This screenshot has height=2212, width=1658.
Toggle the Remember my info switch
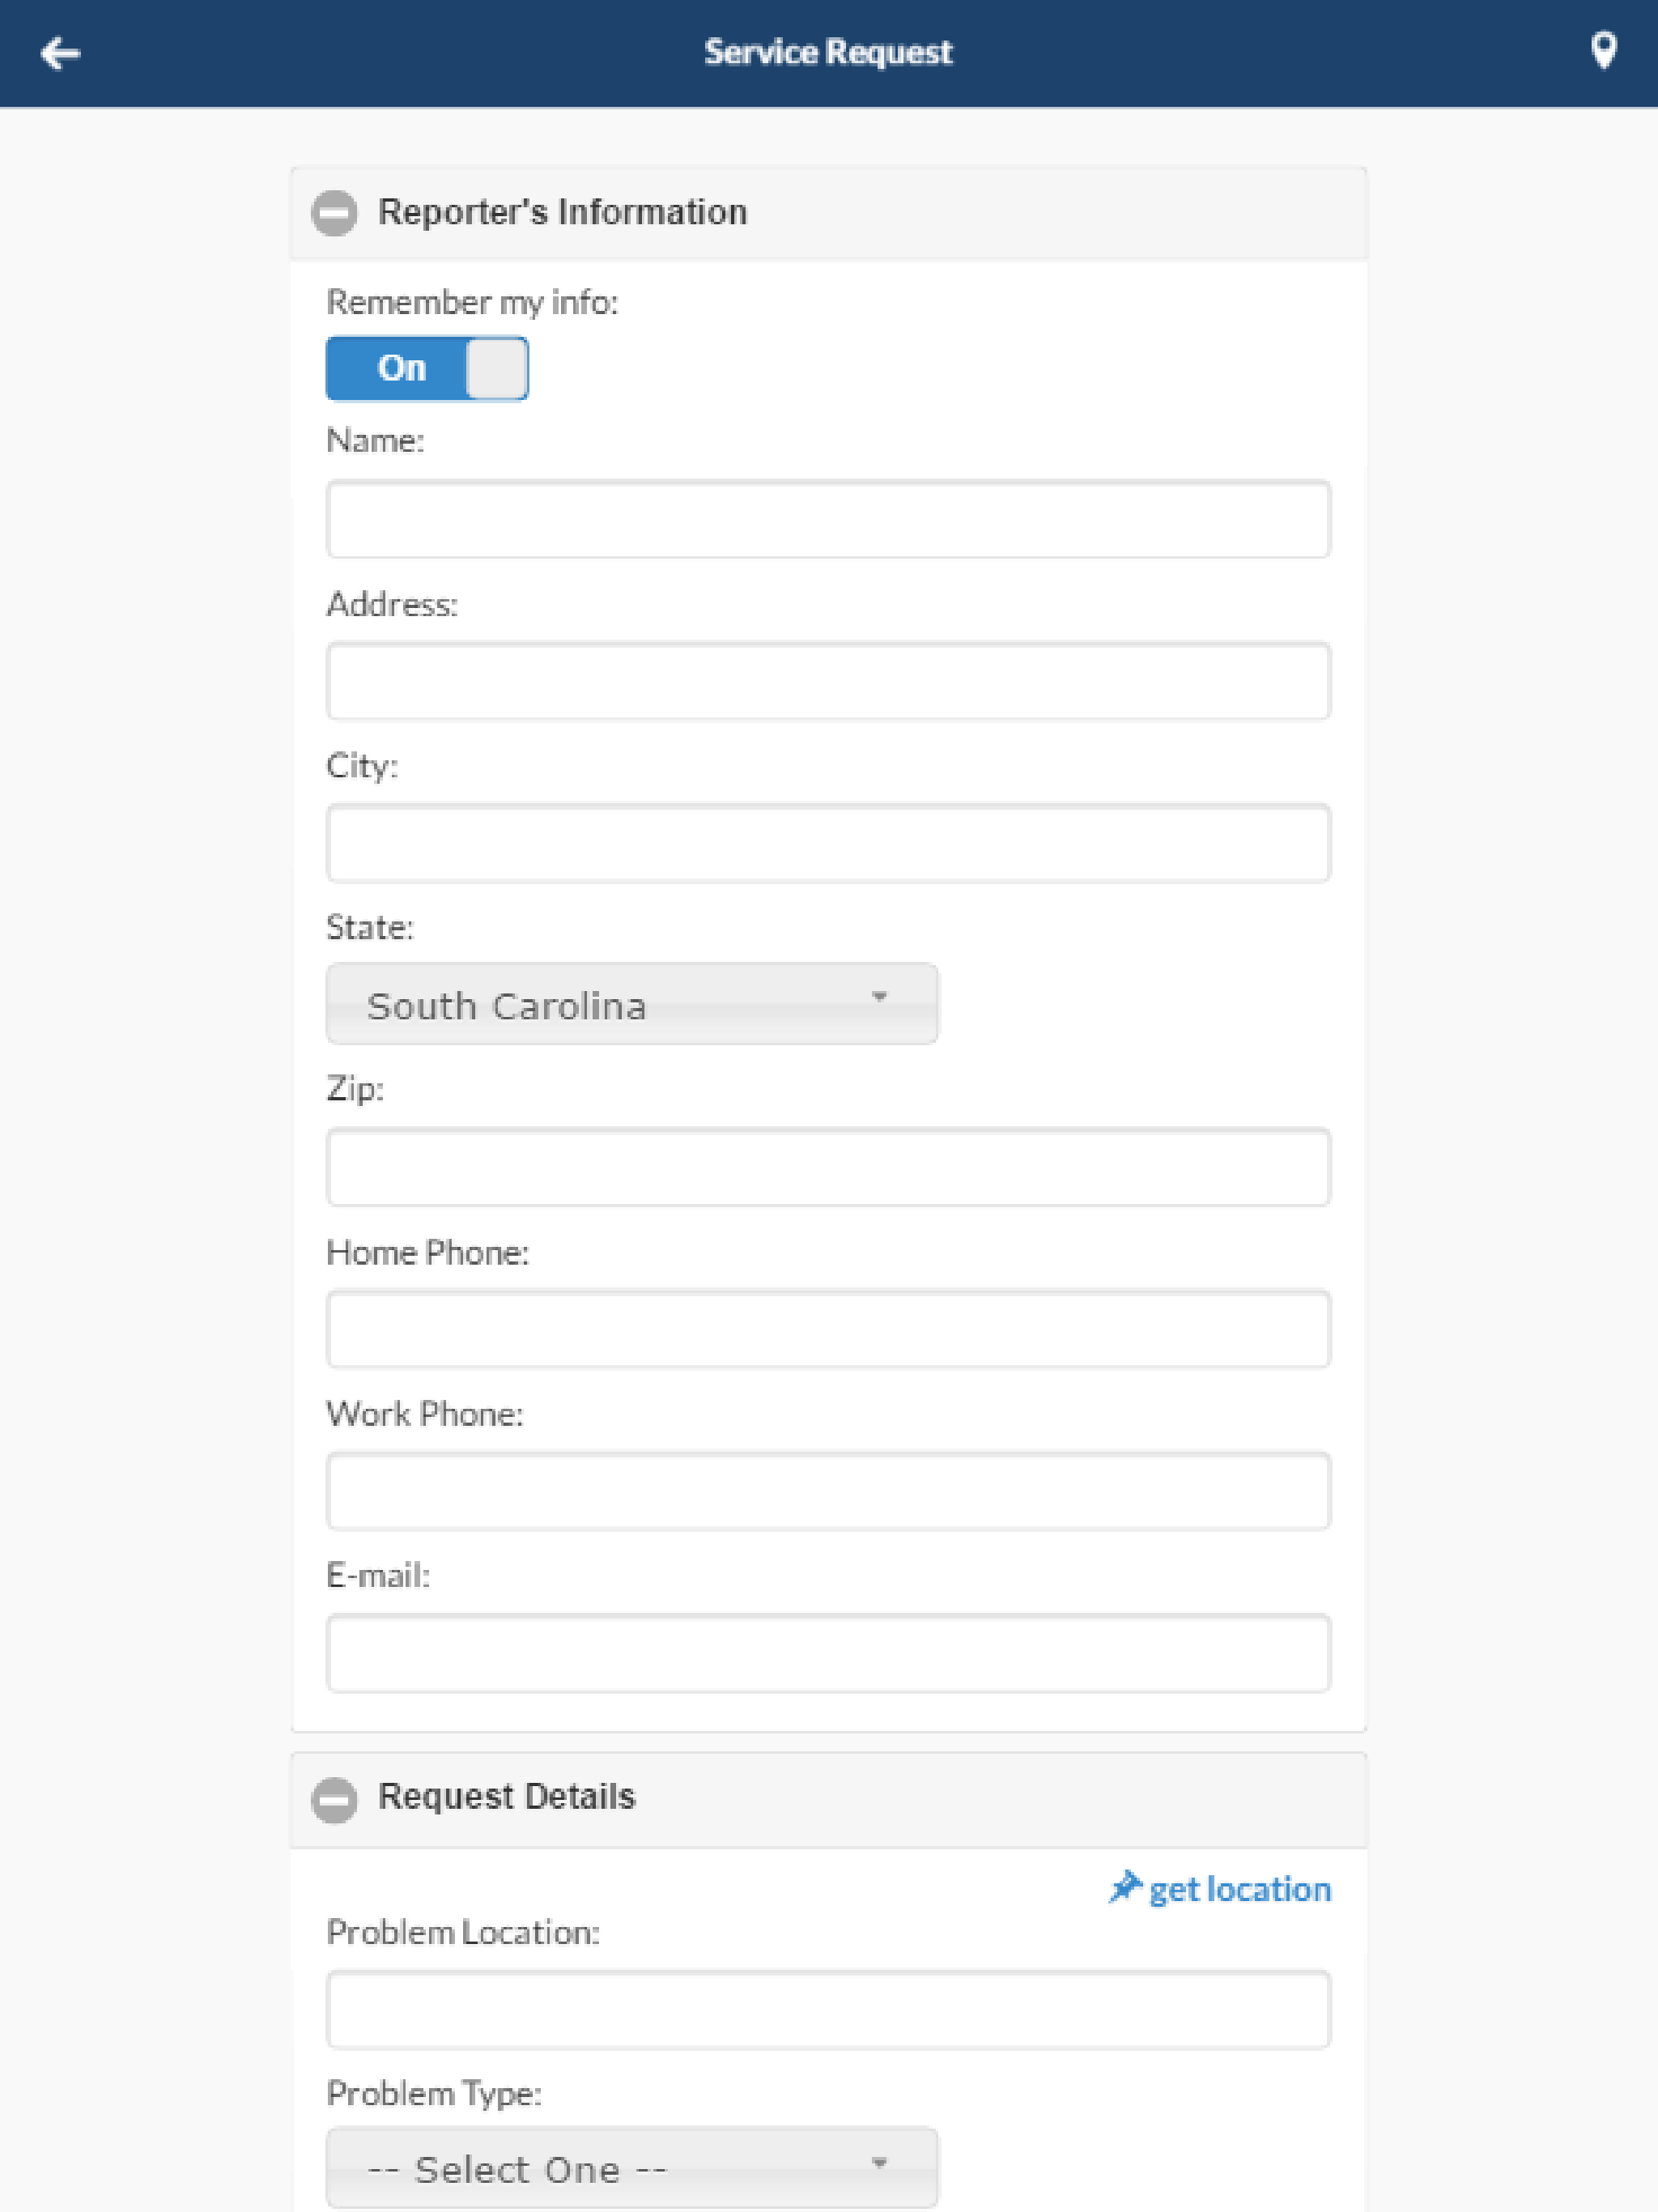(x=427, y=368)
